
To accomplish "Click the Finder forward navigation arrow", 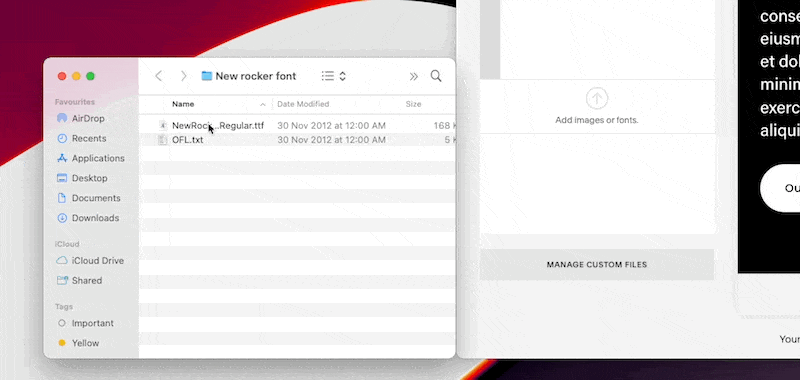I will pyautogui.click(x=184, y=76).
